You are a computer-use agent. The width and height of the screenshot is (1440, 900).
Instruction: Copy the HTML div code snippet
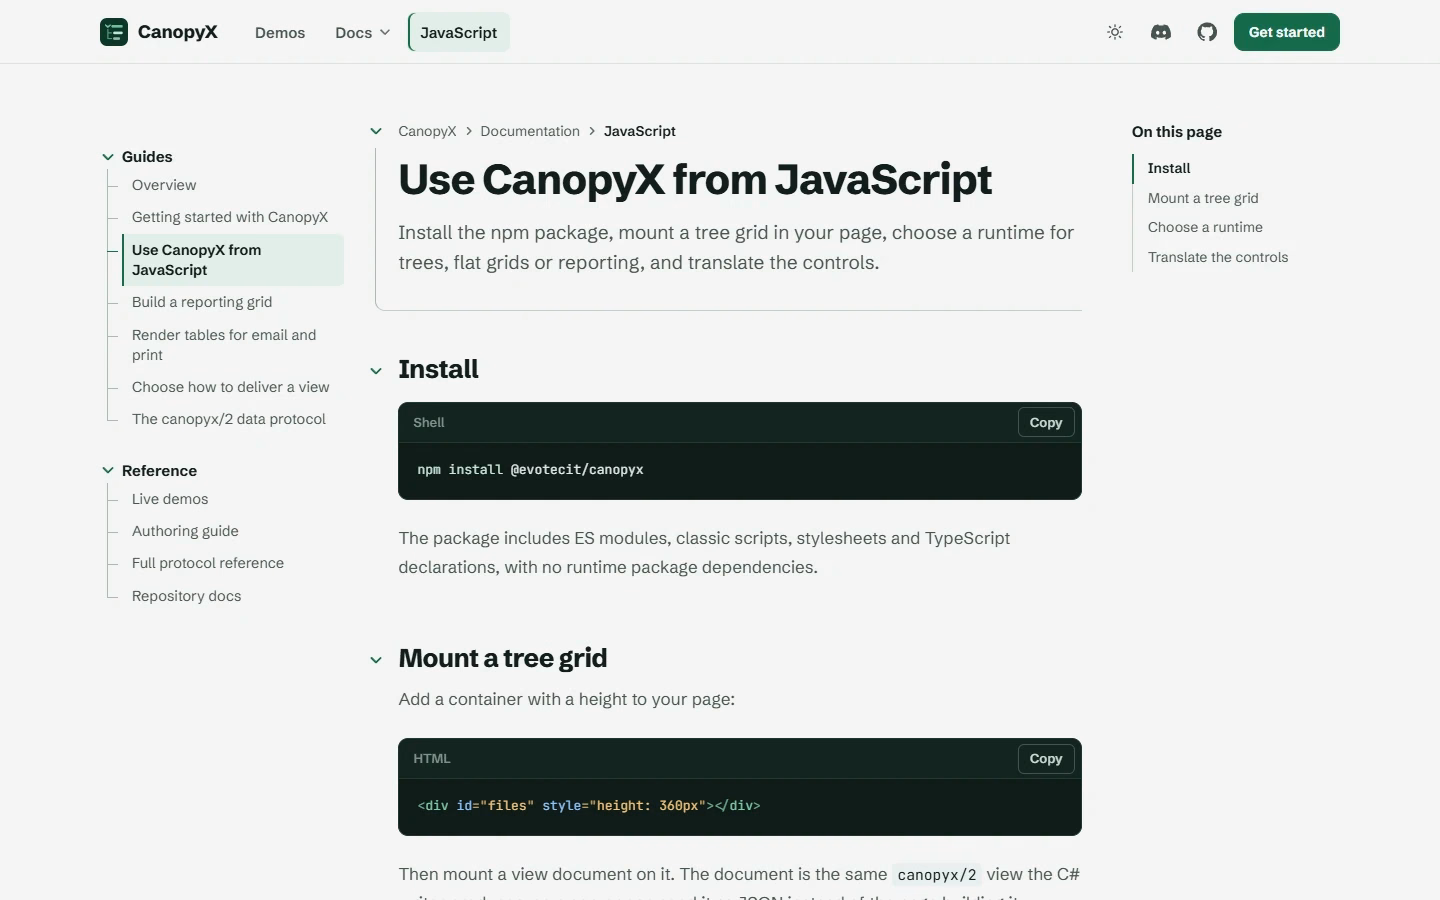(1046, 759)
